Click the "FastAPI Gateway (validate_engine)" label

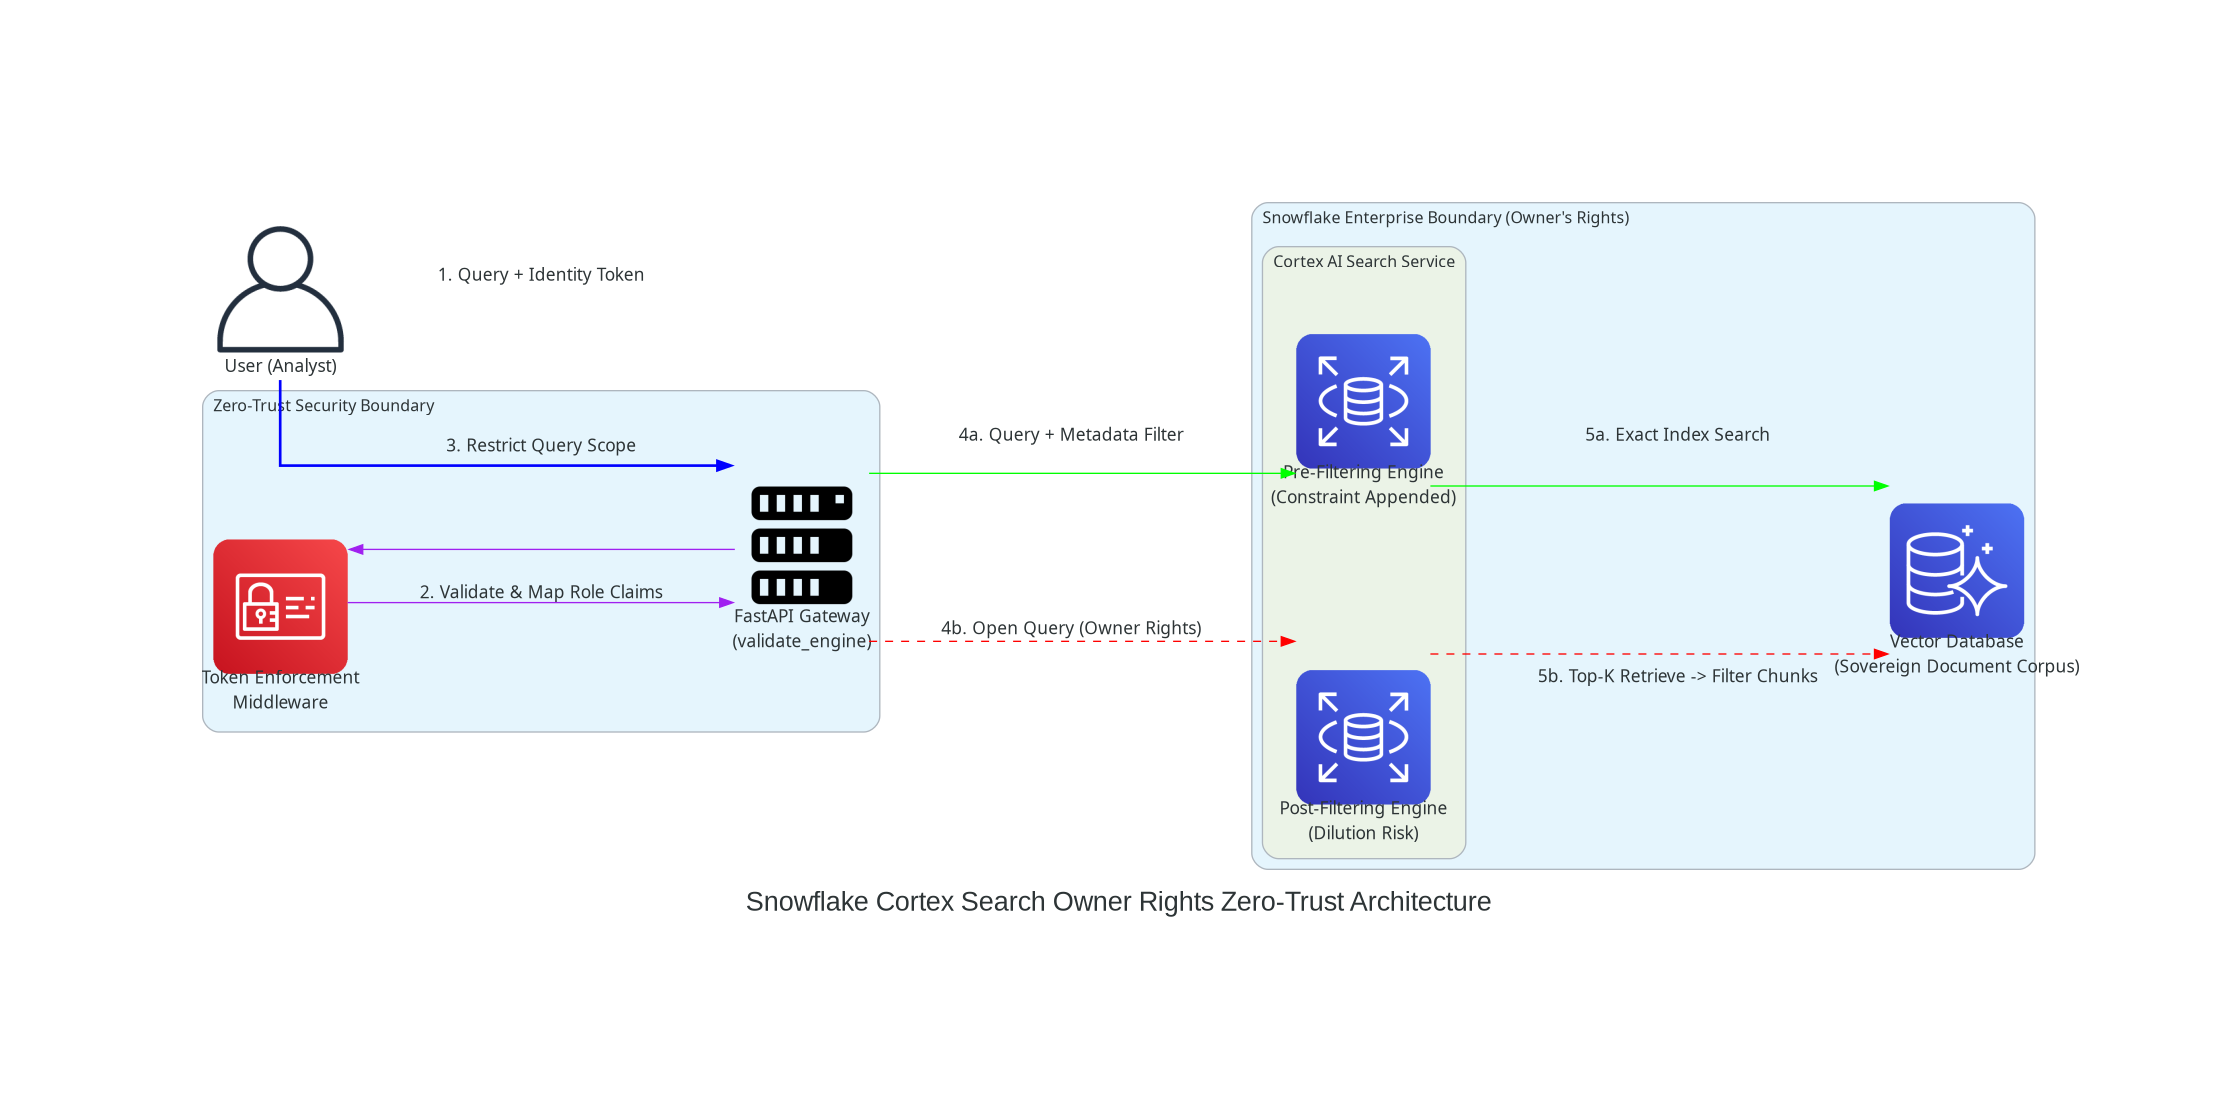[801, 629]
